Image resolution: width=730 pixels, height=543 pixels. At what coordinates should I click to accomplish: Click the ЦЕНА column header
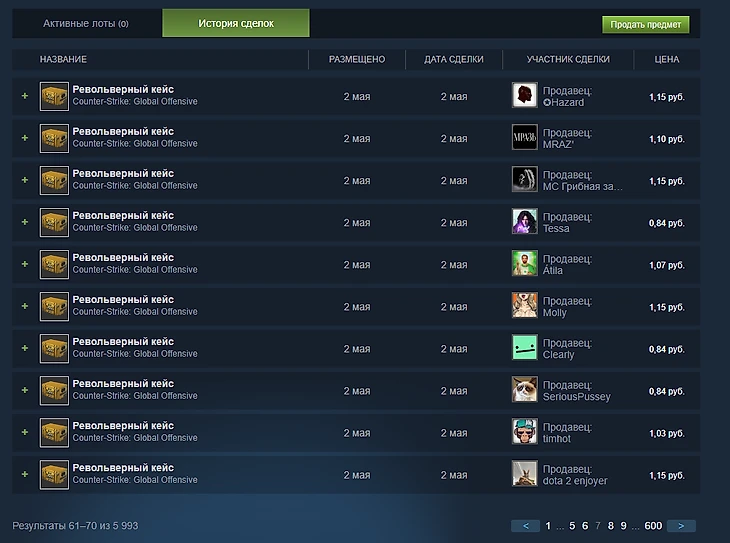[x=667, y=59]
